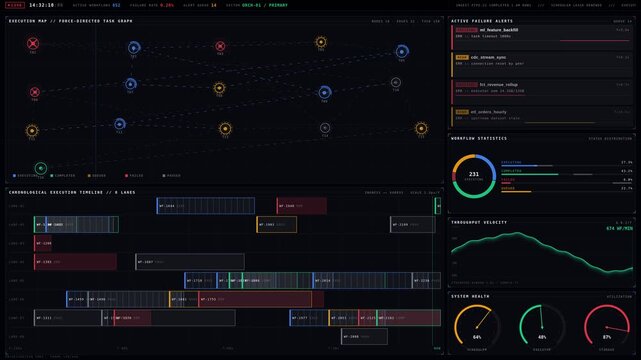641x360 pixels.
Task: Select the red WF-2040 timeline block
Action: pyautogui.click(x=302, y=206)
